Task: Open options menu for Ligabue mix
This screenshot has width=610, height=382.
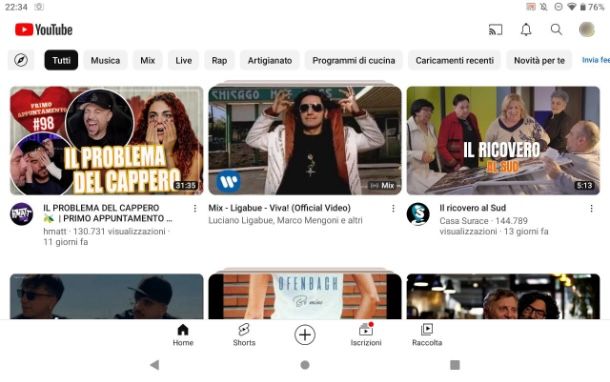Action: coord(393,209)
